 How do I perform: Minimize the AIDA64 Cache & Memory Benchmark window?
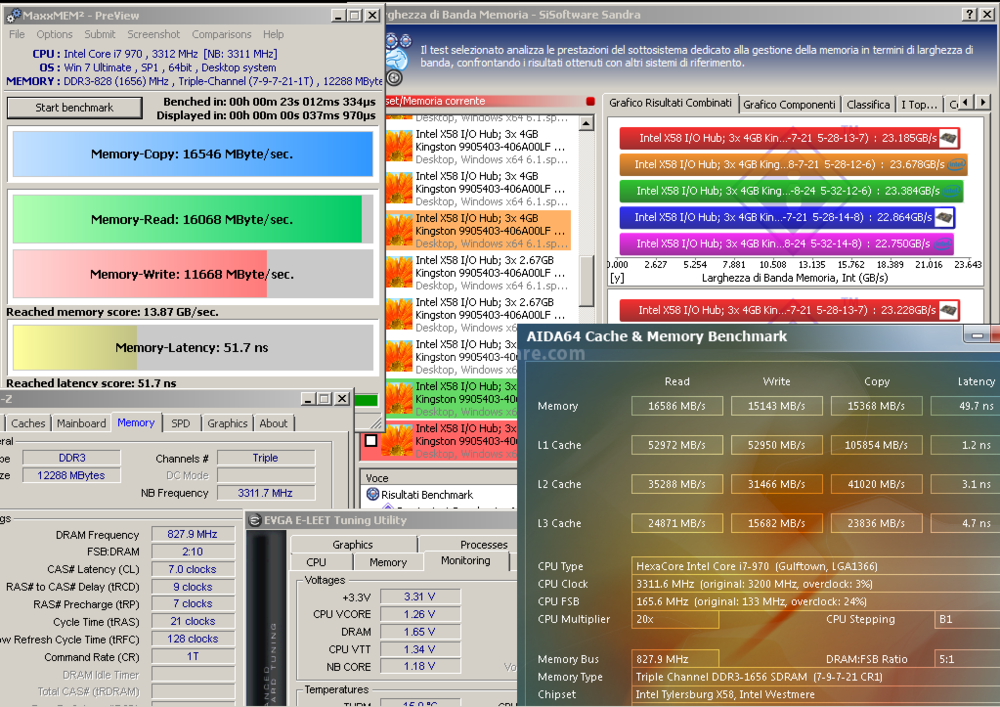976,335
